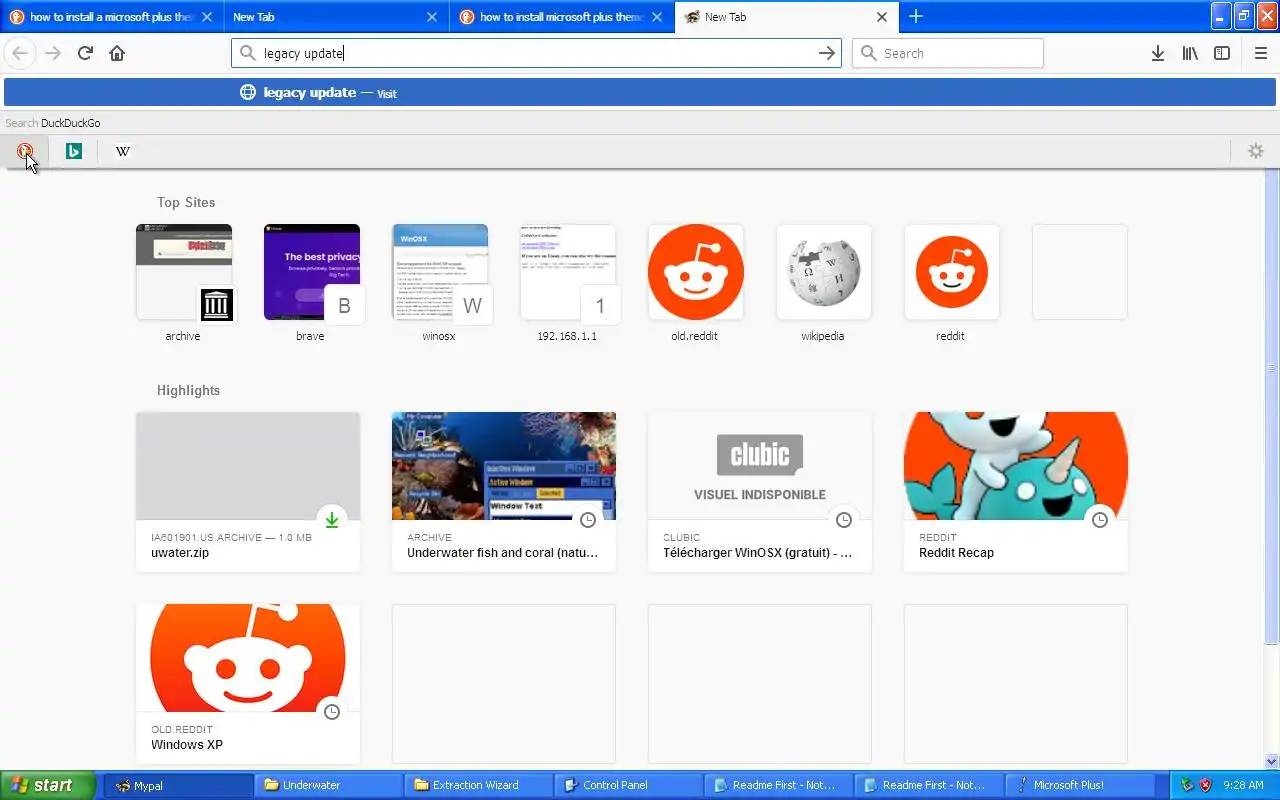The height and width of the screenshot is (800, 1280).
Task: Open the Library toolbar icon
Action: coord(1190,53)
